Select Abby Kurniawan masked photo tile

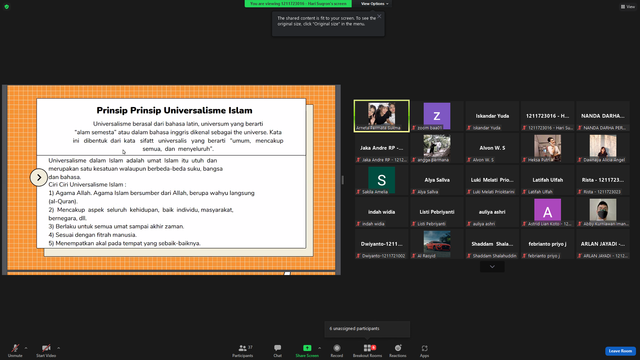(603, 212)
